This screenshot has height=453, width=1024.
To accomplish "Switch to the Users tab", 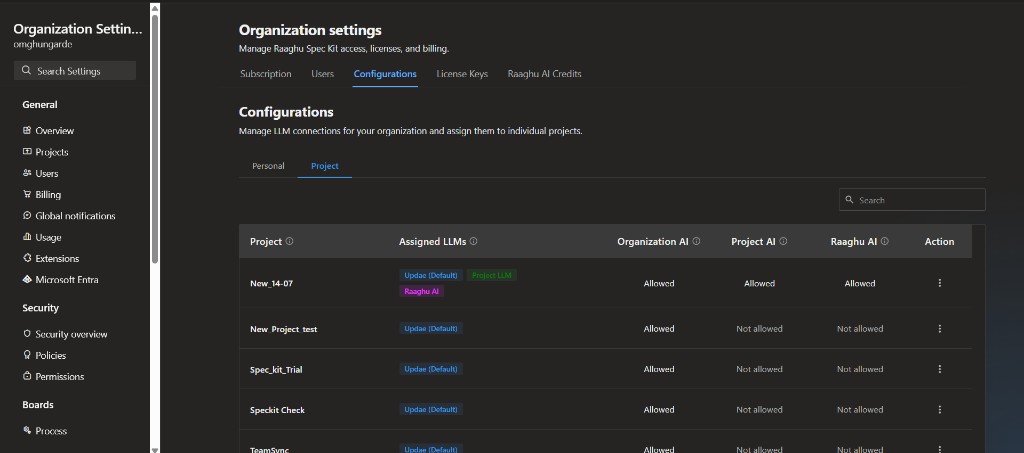I will 323,74.
